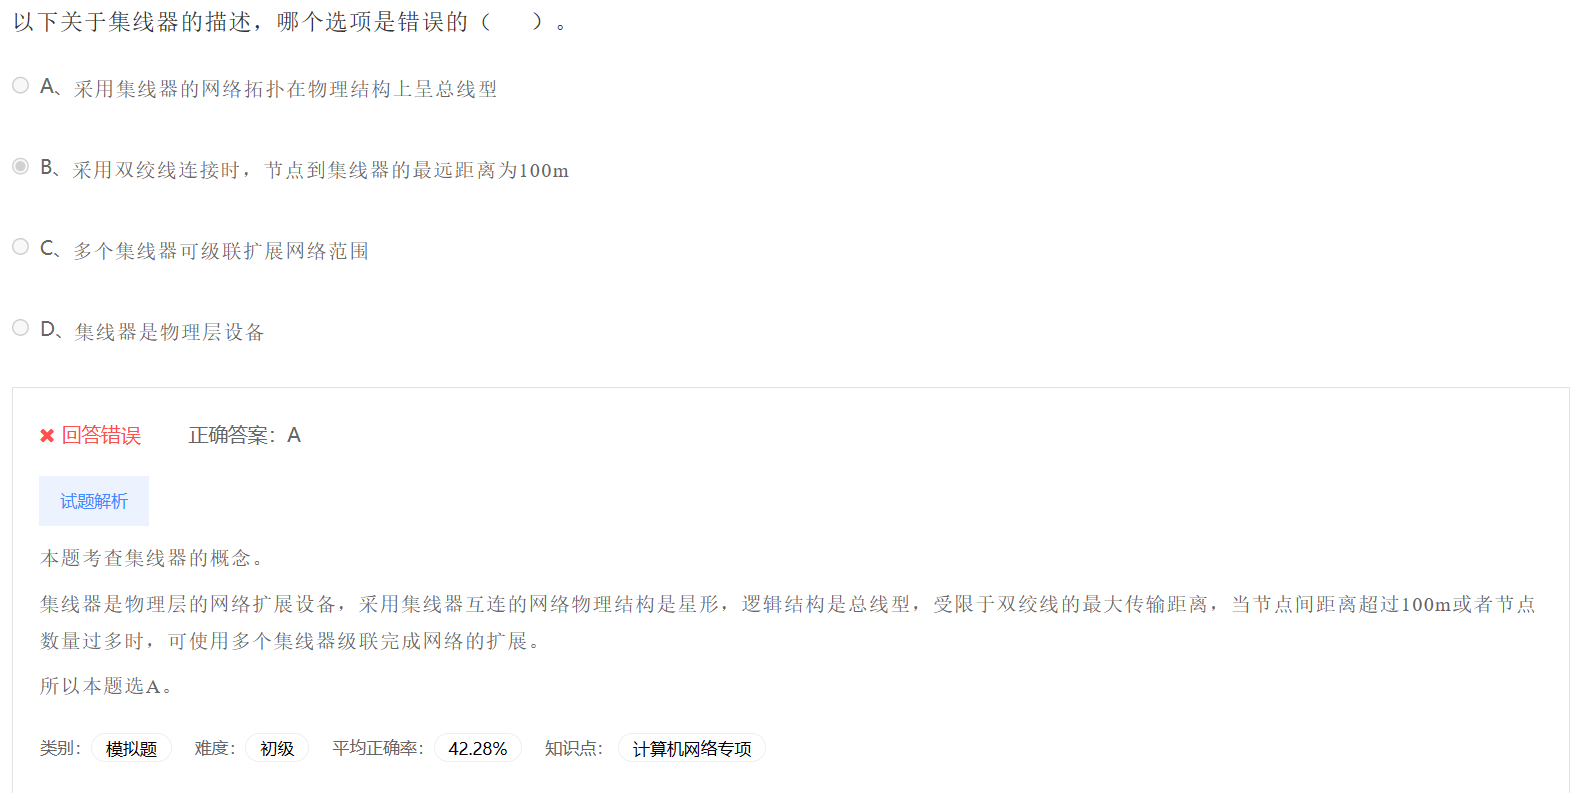Click option D text 集线器是物理层设备
1581x793 pixels.
(x=169, y=332)
